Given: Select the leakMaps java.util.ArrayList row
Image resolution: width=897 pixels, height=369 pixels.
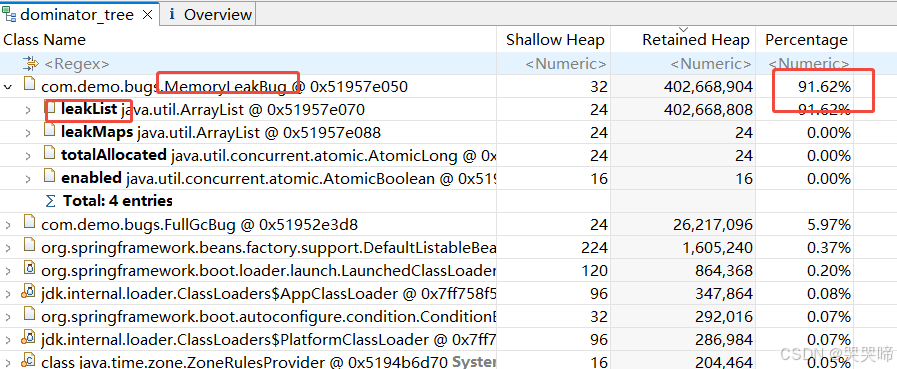Looking at the screenshot, I should pyautogui.click(x=221, y=133).
